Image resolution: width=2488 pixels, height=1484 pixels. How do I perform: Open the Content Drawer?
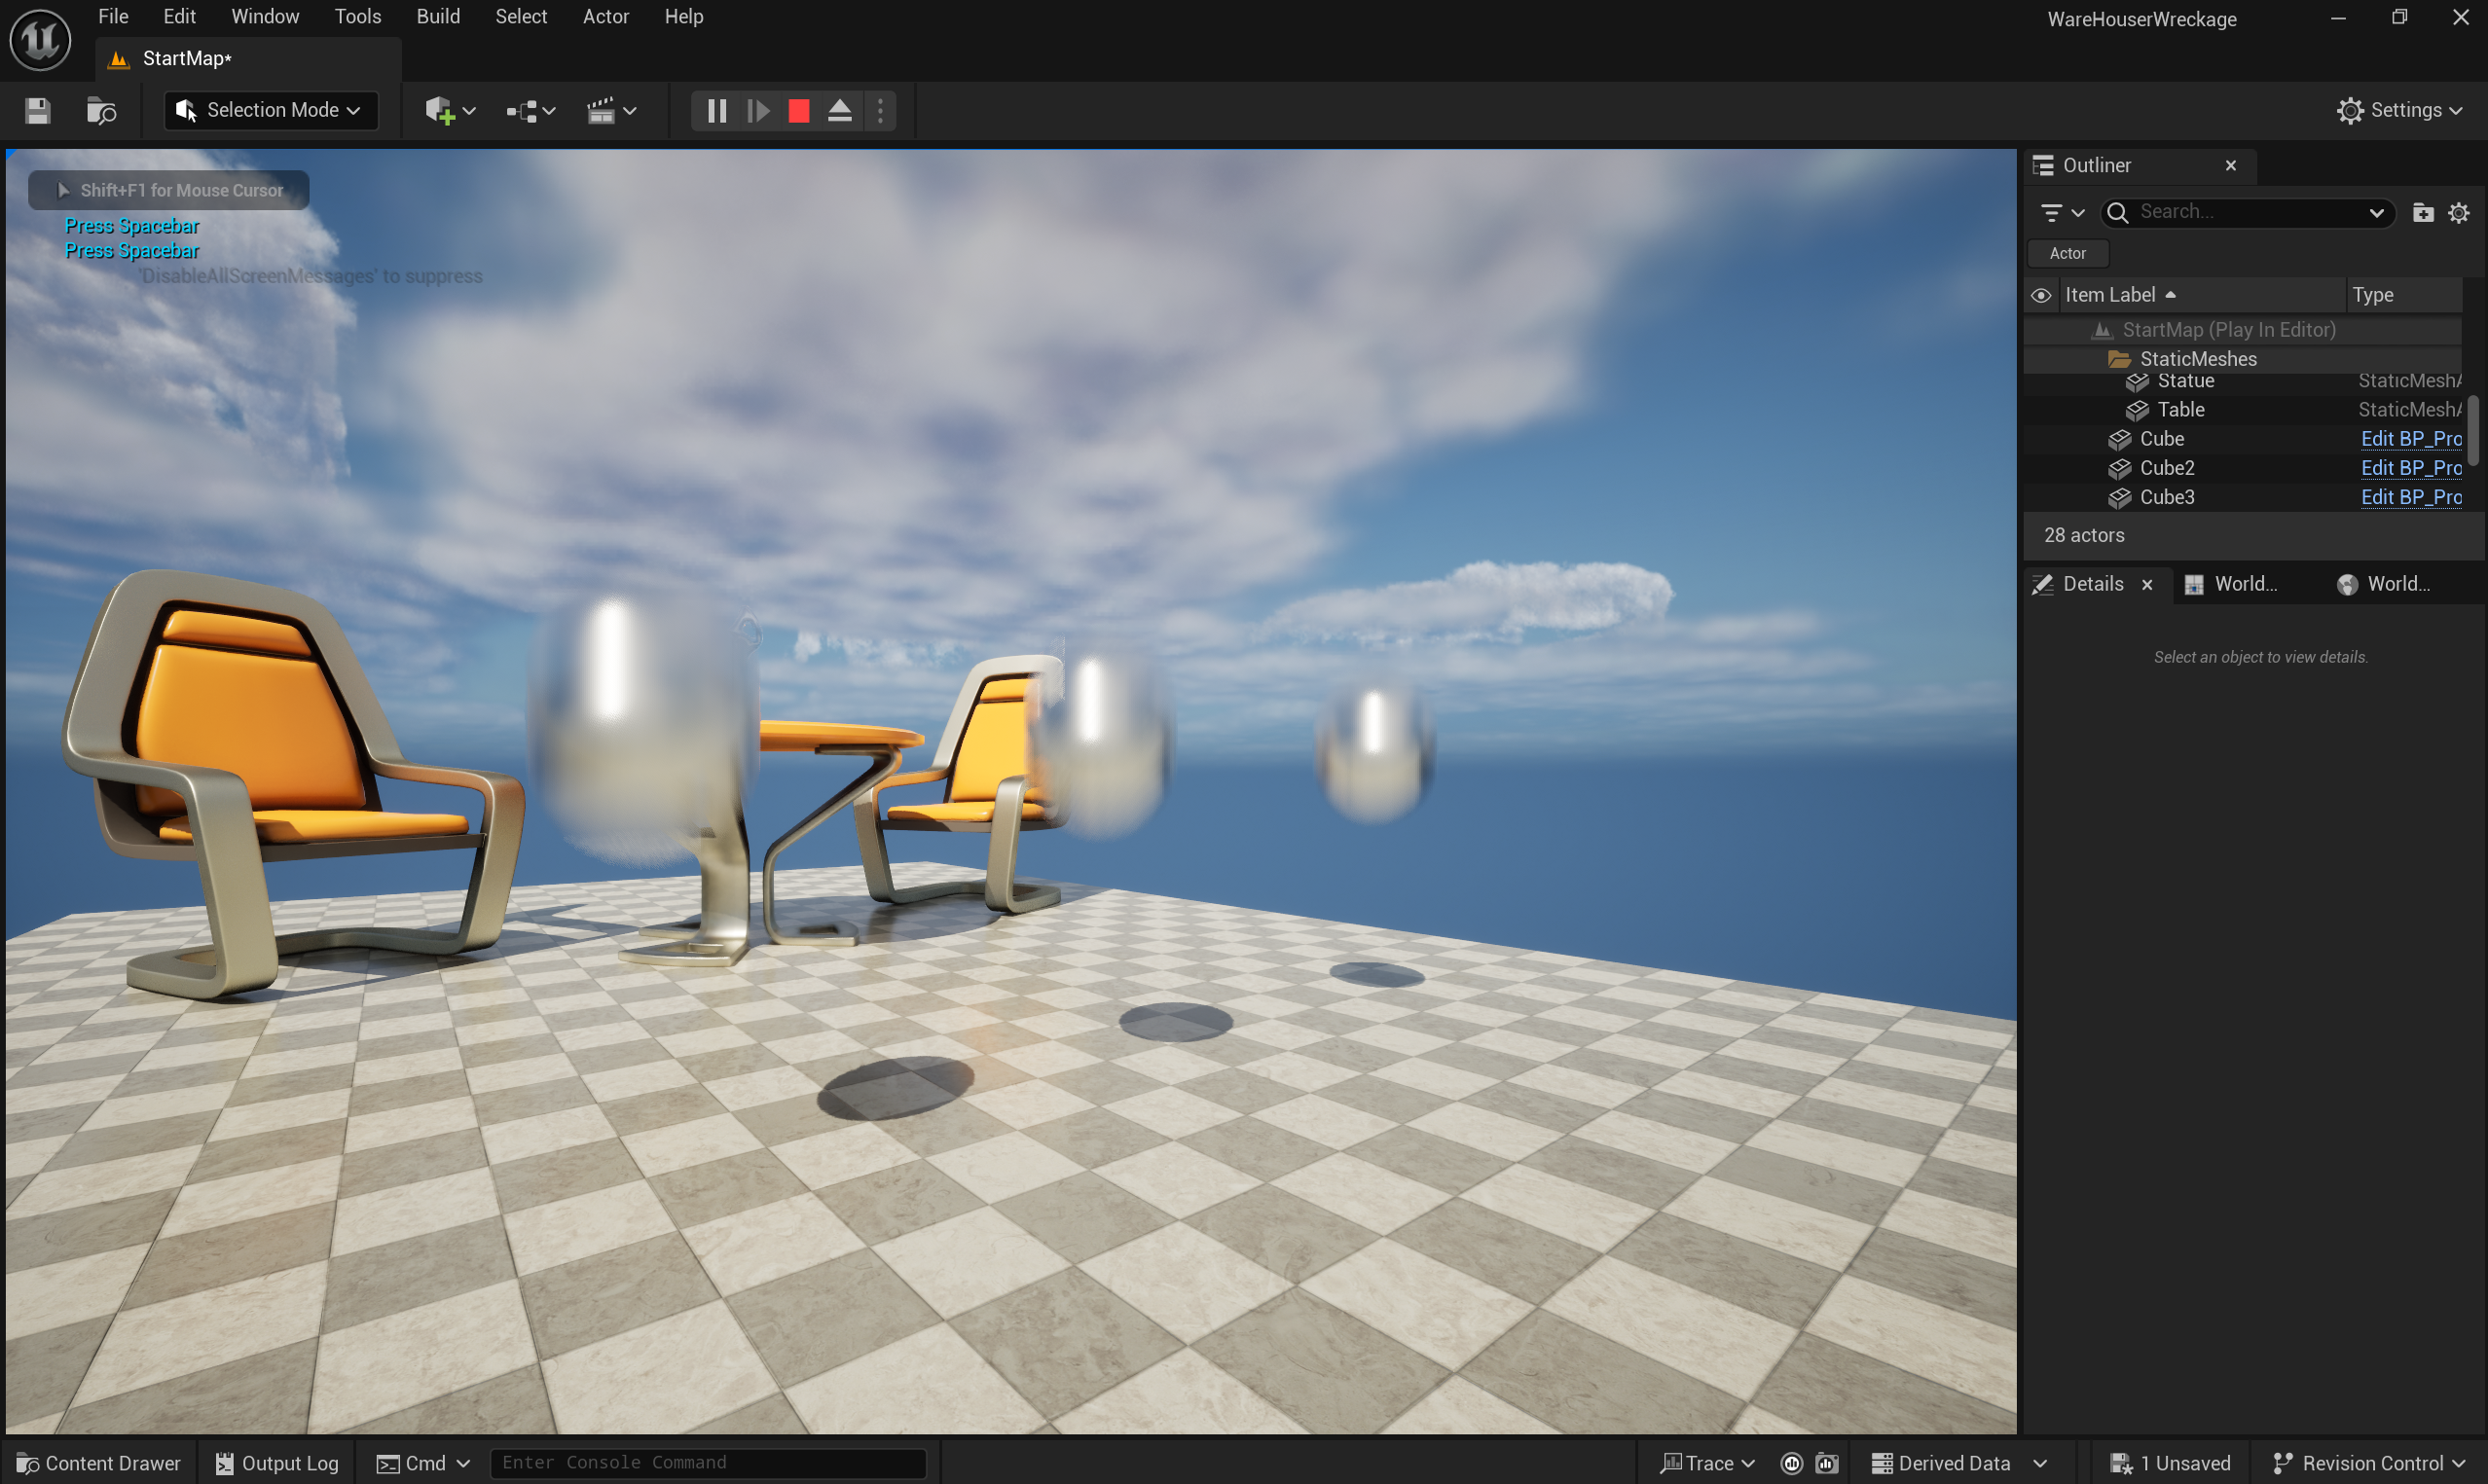tap(99, 1463)
